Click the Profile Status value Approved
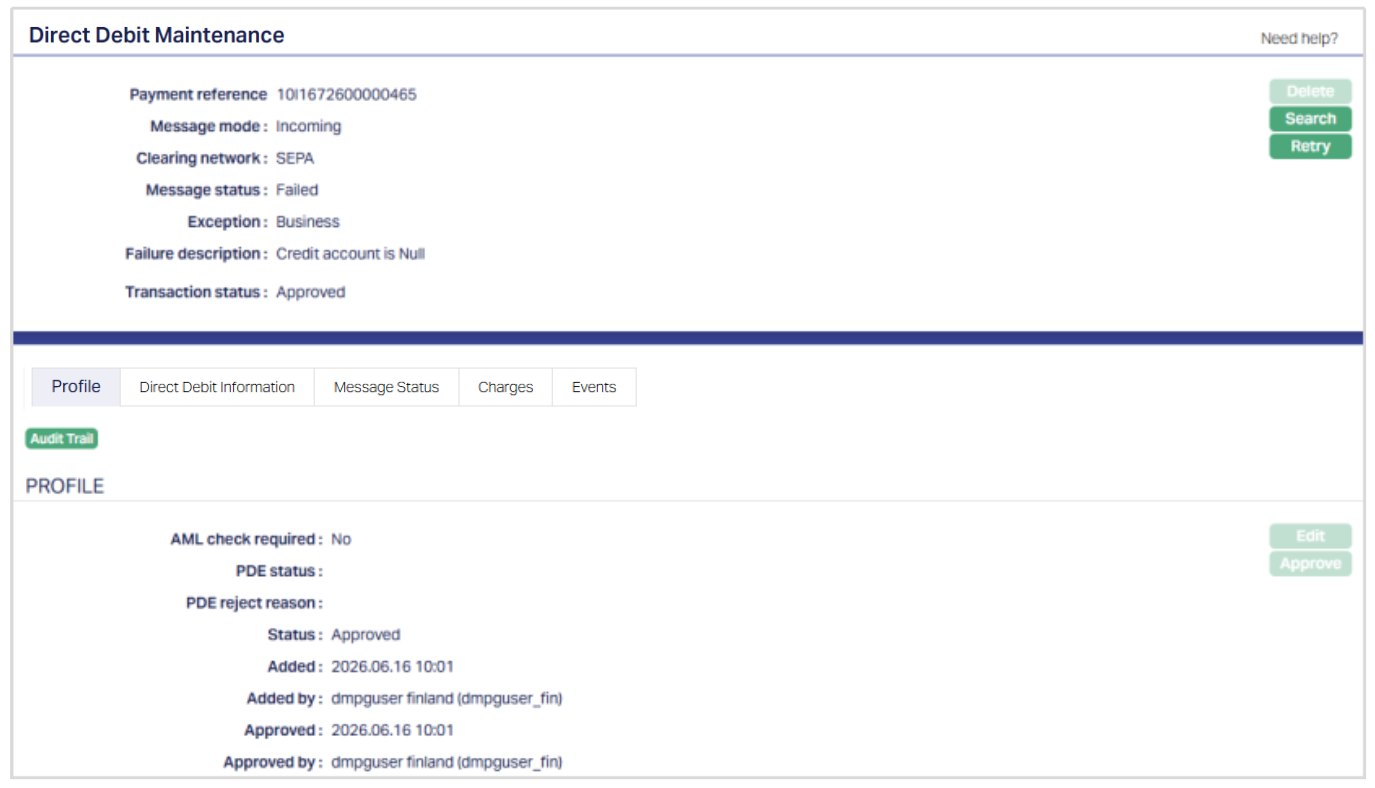Image resolution: width=1375 pixels, height=788 pixels. [x=365, y=635]
